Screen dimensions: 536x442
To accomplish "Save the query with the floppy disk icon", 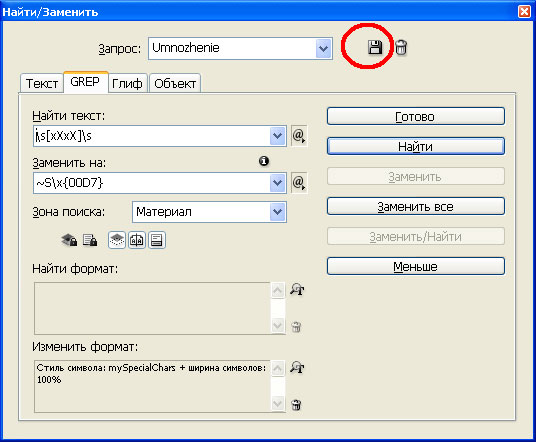I will point(375,47).
